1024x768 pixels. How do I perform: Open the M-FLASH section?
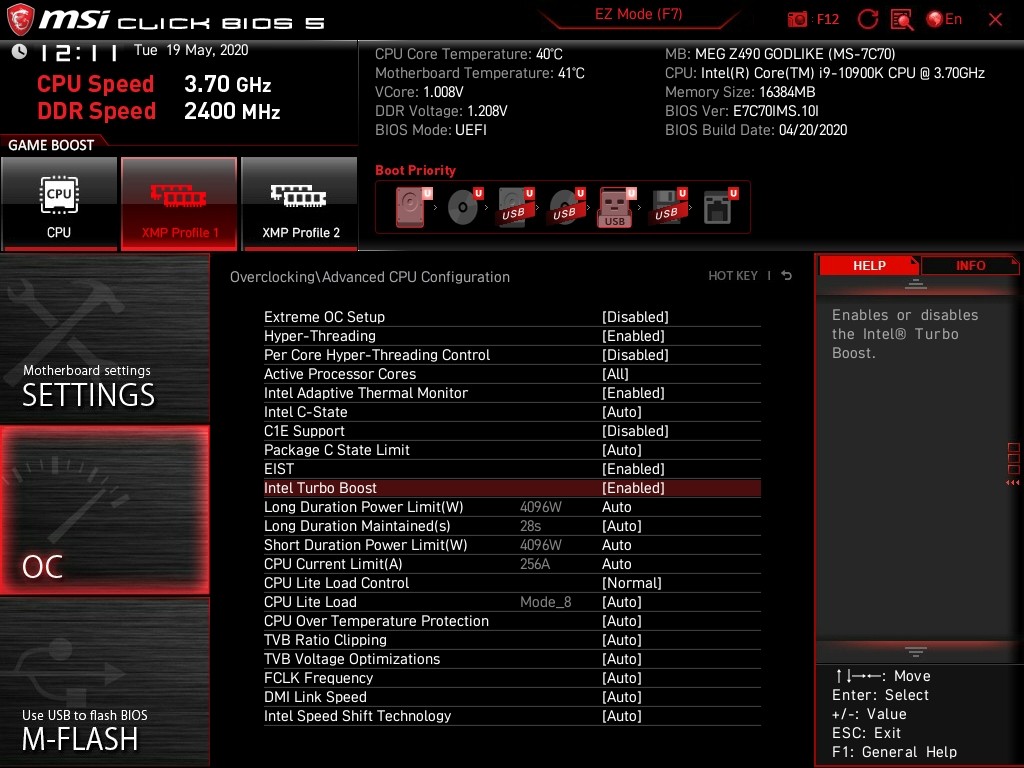104,682
